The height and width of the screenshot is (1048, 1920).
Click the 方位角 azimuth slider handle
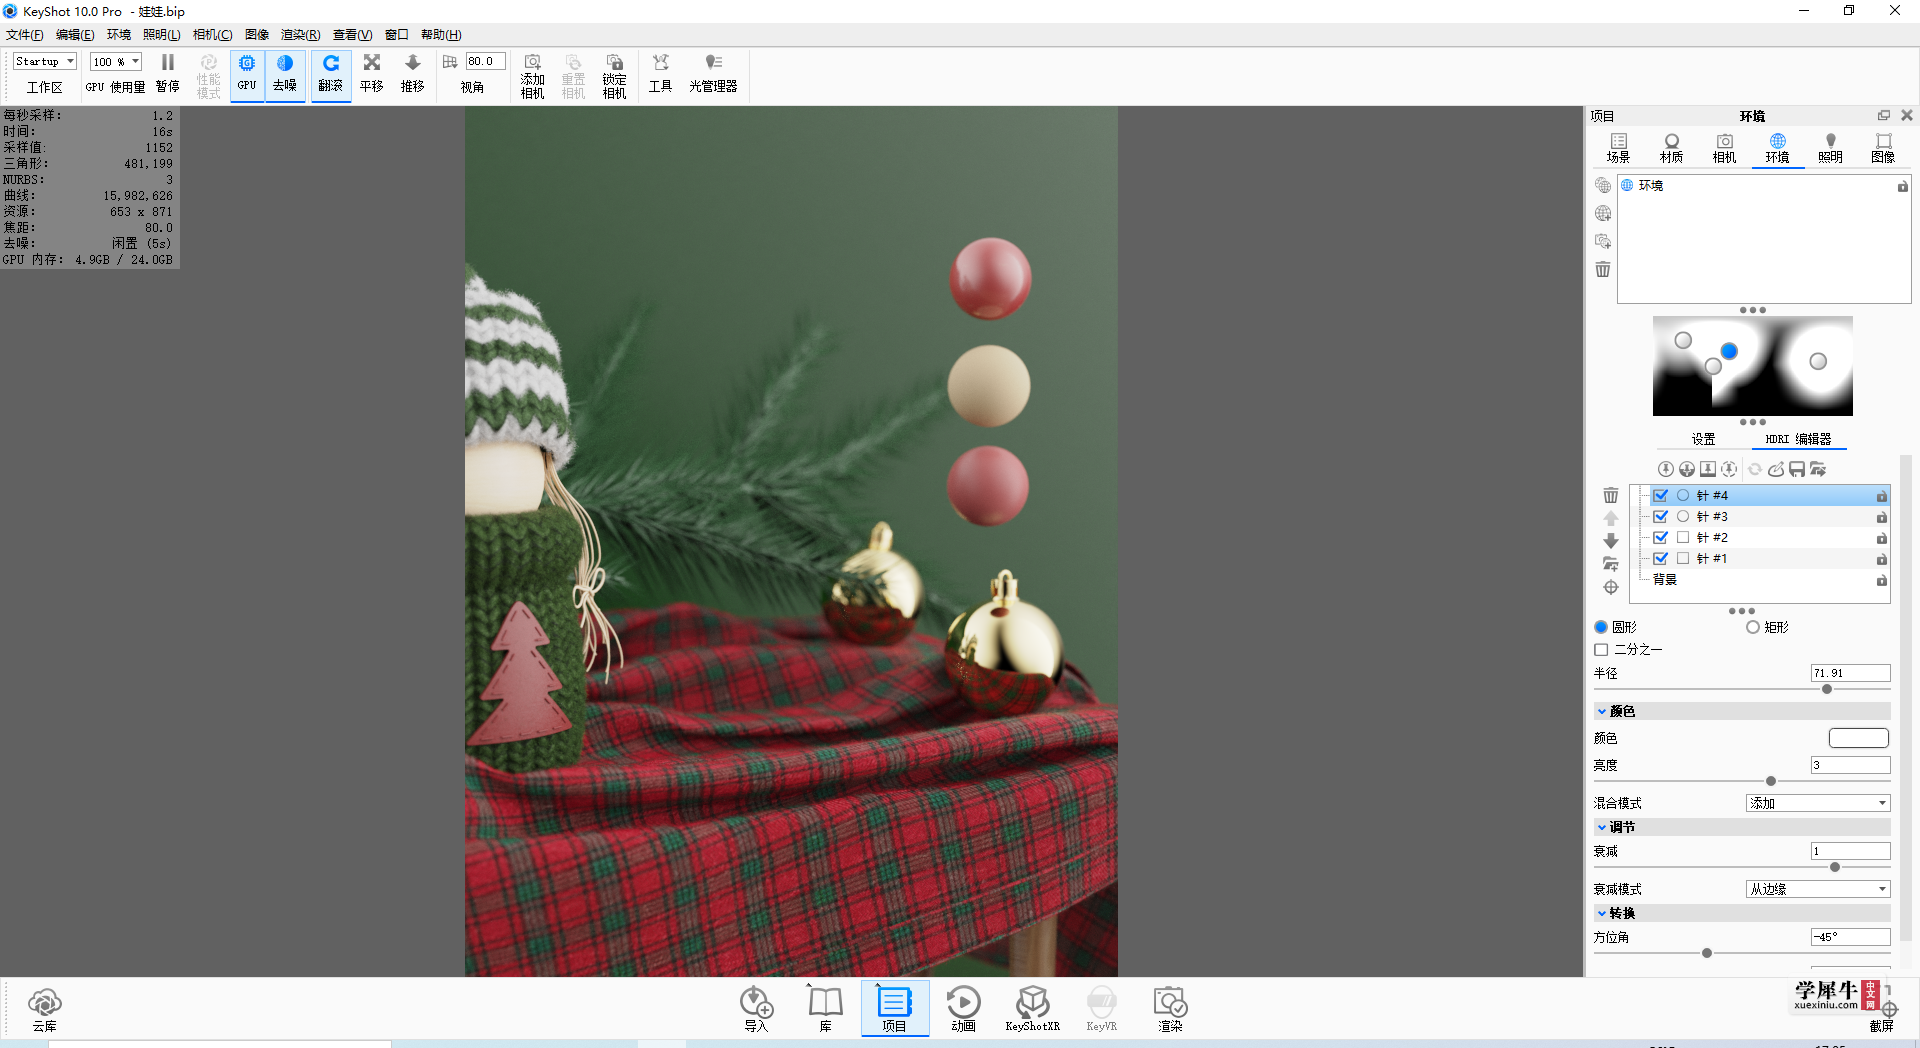coord(1707,954)
